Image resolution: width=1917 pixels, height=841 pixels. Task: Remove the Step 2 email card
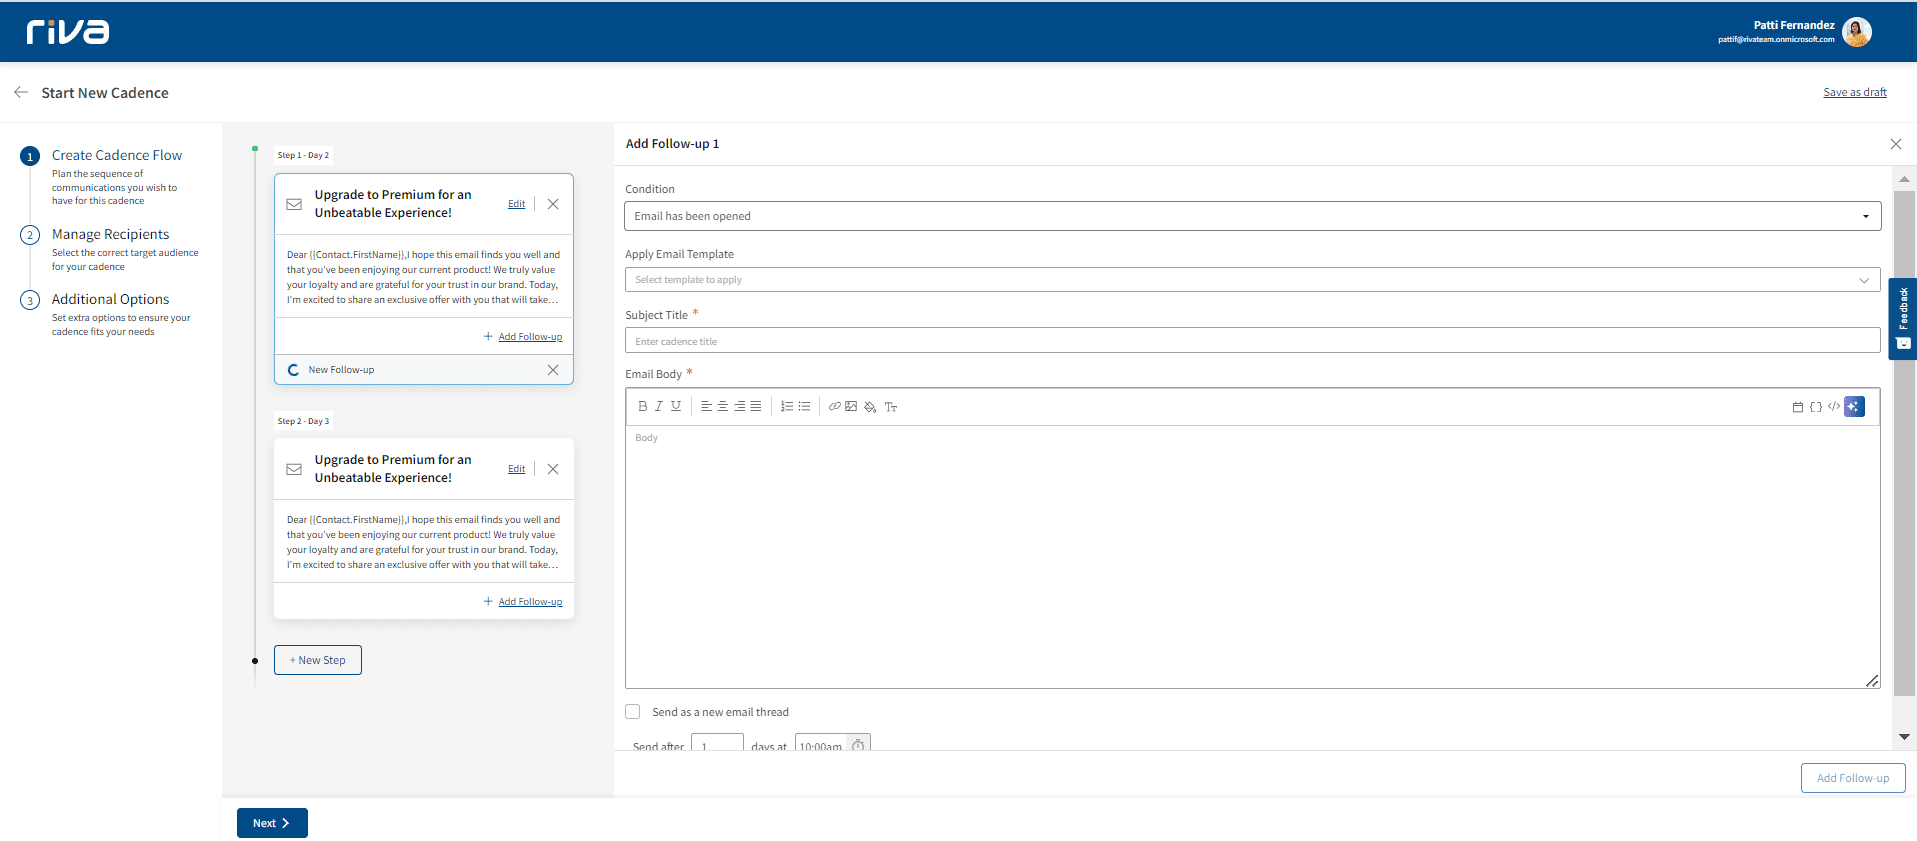point(553,469)
